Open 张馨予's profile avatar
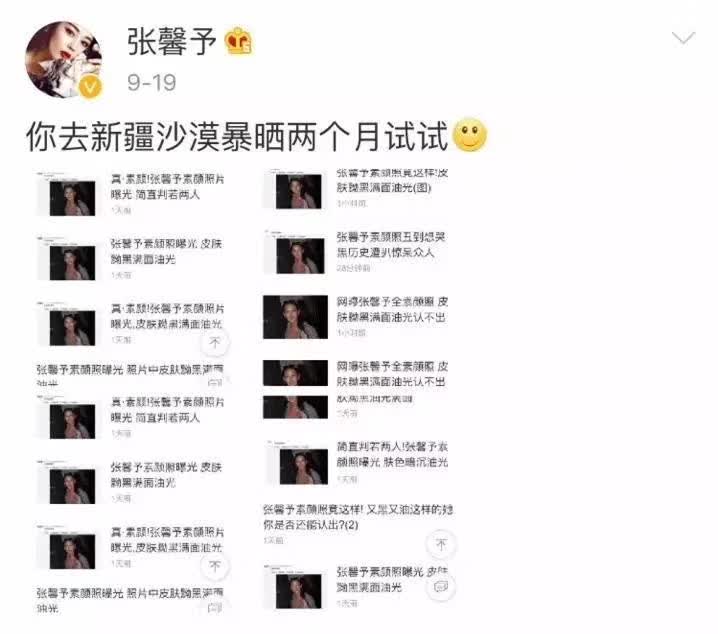 [64, 60]
